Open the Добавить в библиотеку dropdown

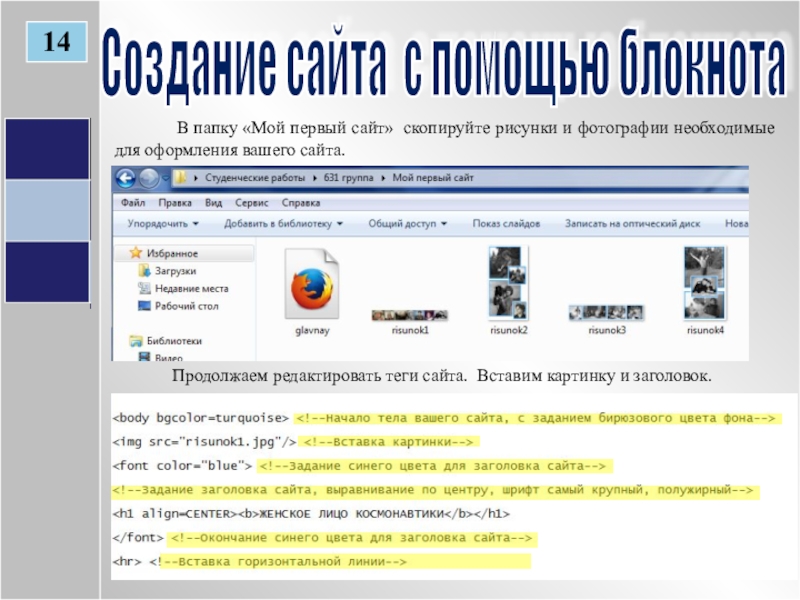(283, 223)
